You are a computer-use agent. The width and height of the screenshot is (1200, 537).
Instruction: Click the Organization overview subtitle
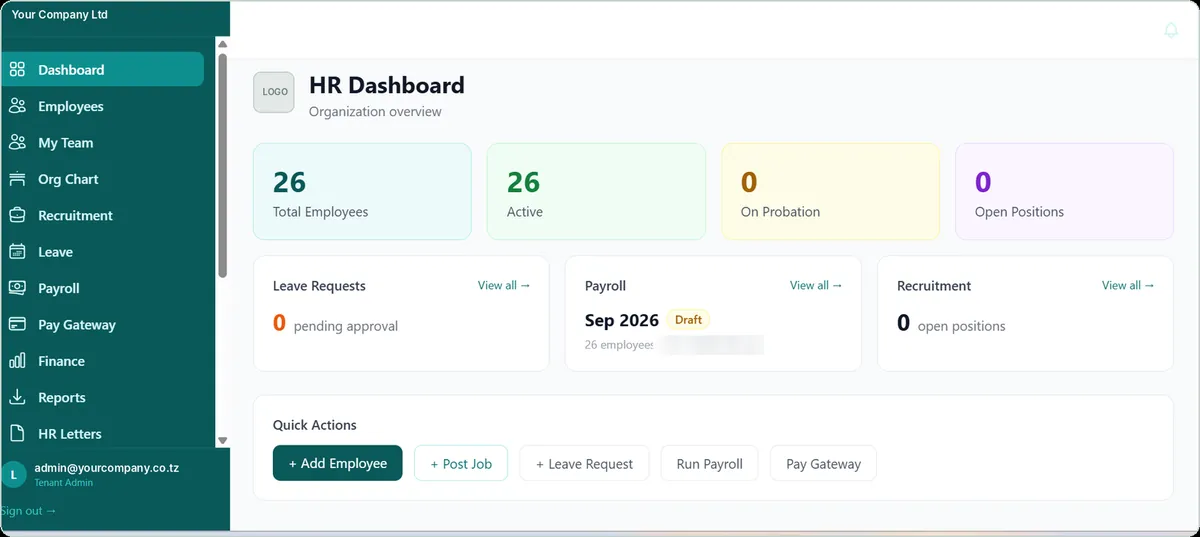click(x=375, y=112)
